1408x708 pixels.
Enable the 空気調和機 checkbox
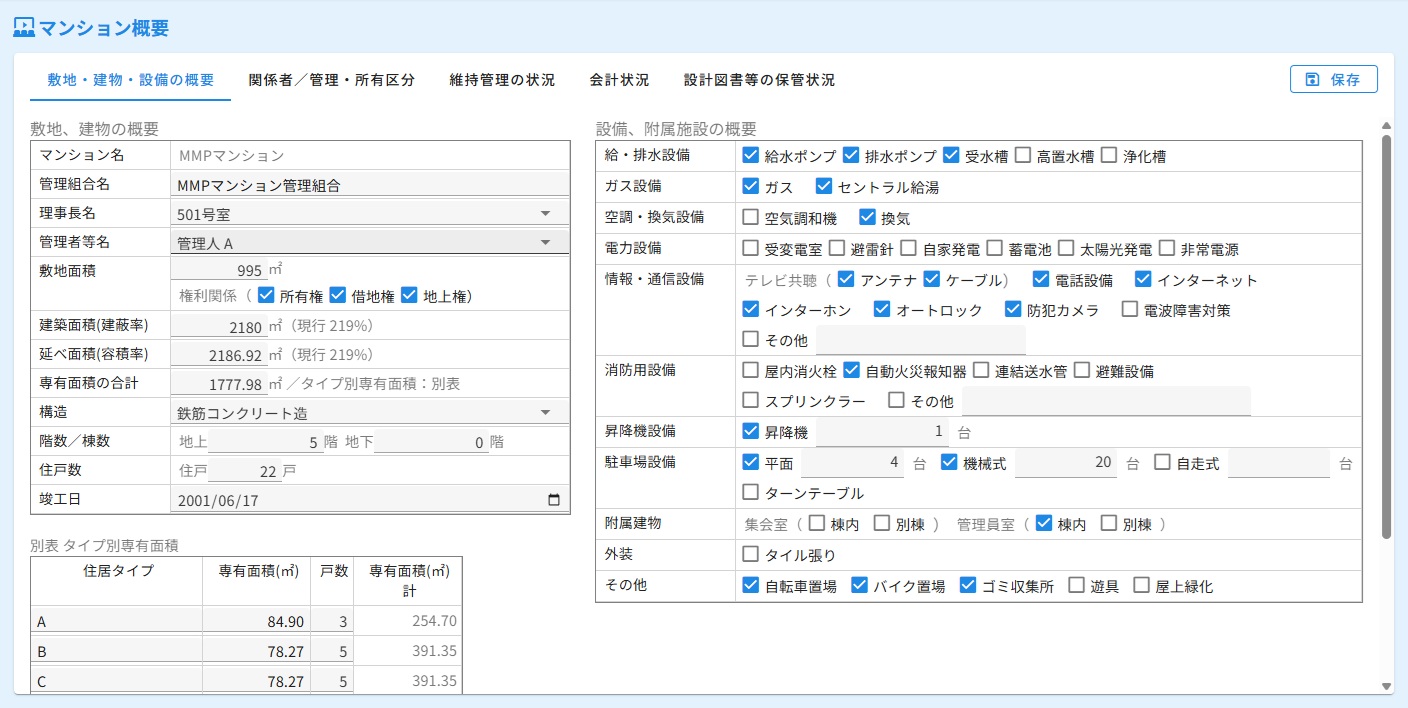(751, 217)
